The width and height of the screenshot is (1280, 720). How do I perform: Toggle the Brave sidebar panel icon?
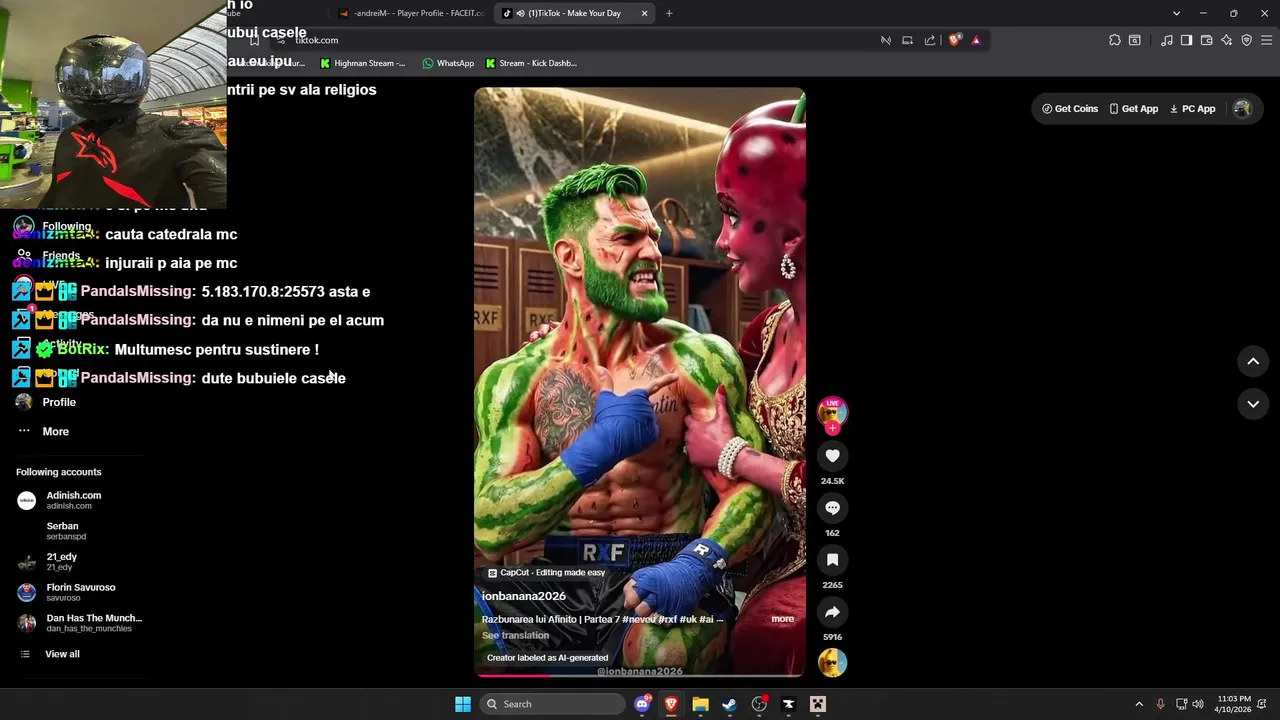[1186, 40]
